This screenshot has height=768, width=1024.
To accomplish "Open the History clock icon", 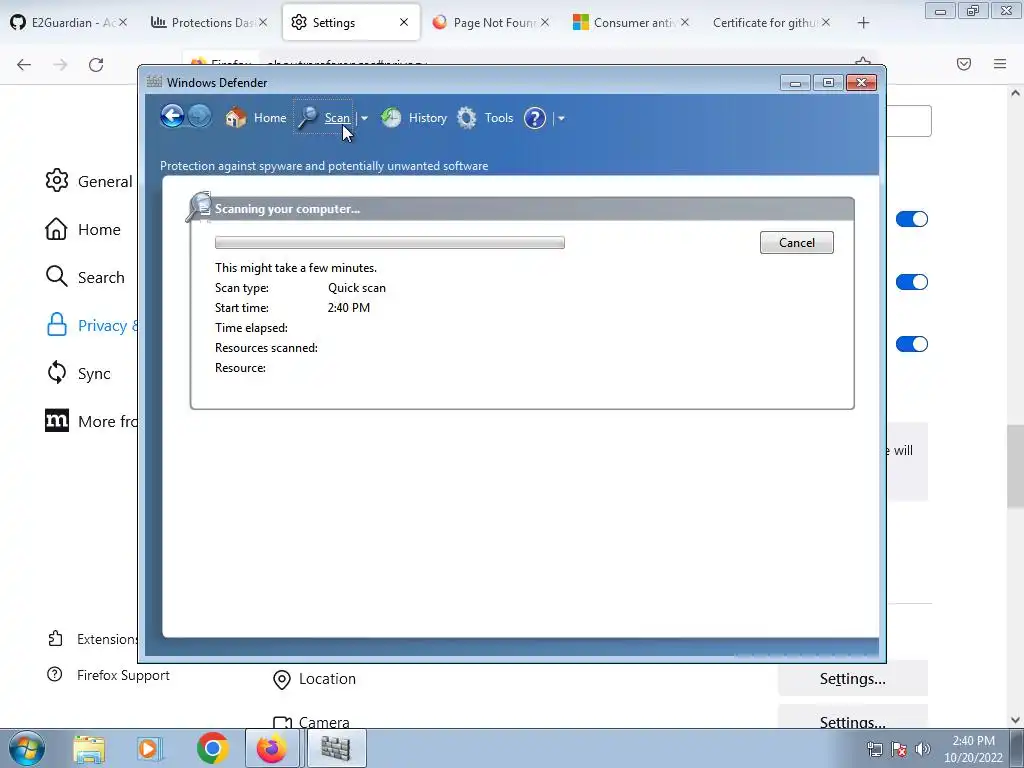I will click(391, 118).
